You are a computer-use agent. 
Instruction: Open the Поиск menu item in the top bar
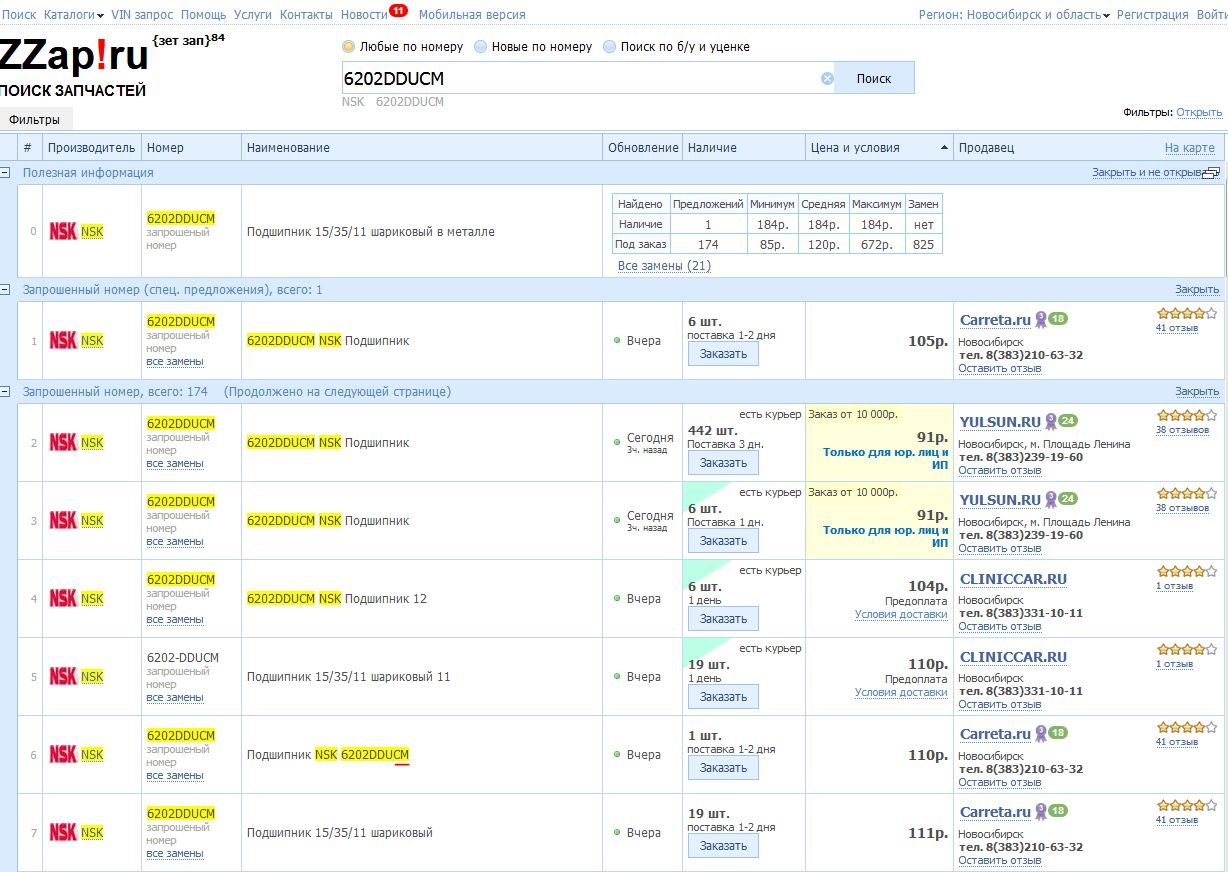click(19, 15)
